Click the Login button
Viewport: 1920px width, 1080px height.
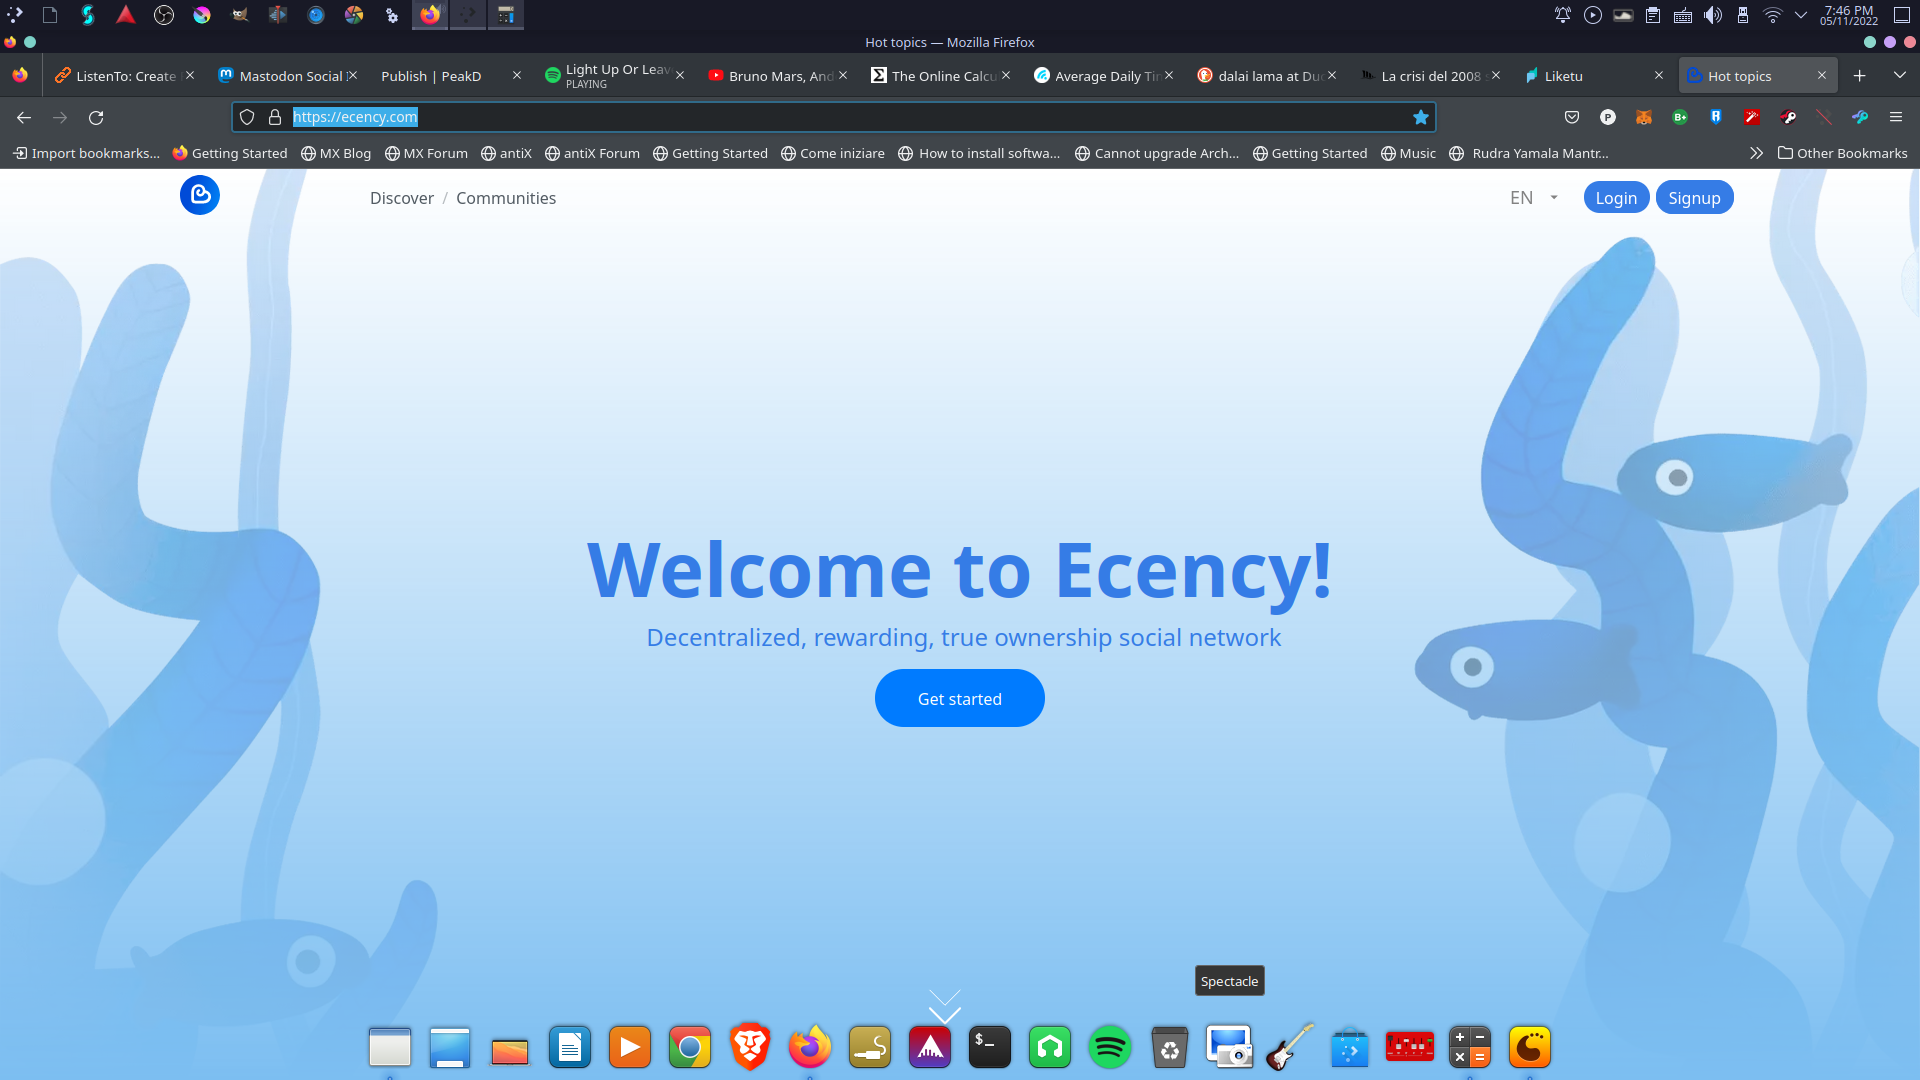1616,198
